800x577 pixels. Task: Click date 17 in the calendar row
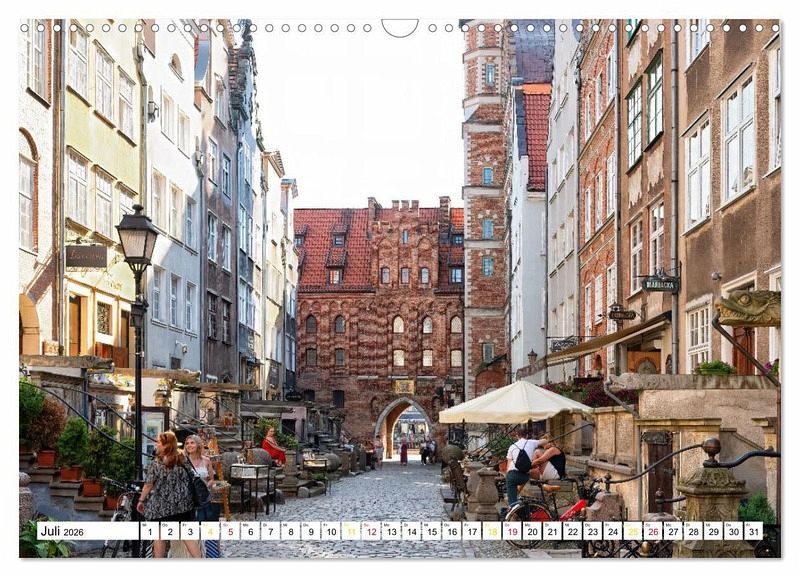pyautogui.click(x=472, y=531)
